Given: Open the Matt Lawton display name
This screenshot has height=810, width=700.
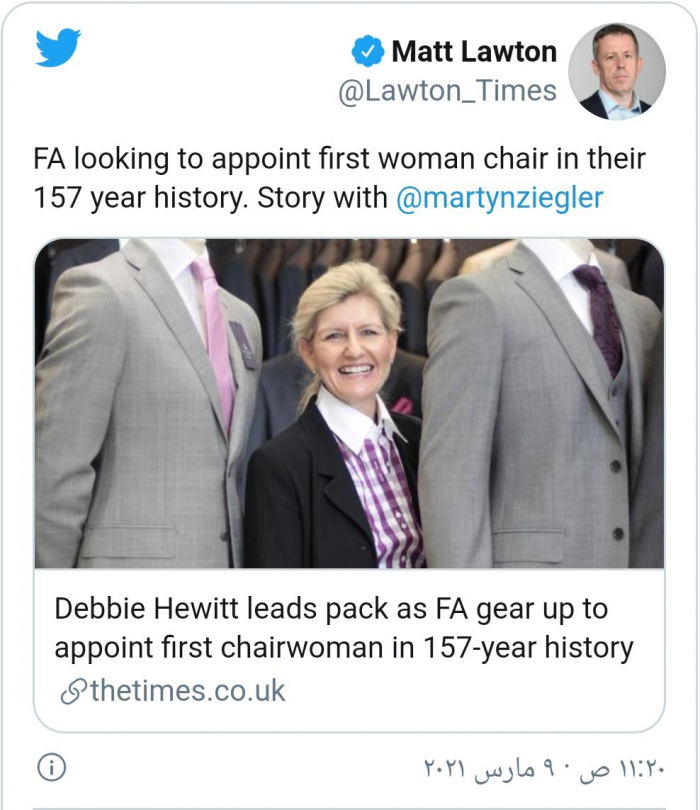Looking at the screenshot, I should pyautogui.click(x=473, y=50).
